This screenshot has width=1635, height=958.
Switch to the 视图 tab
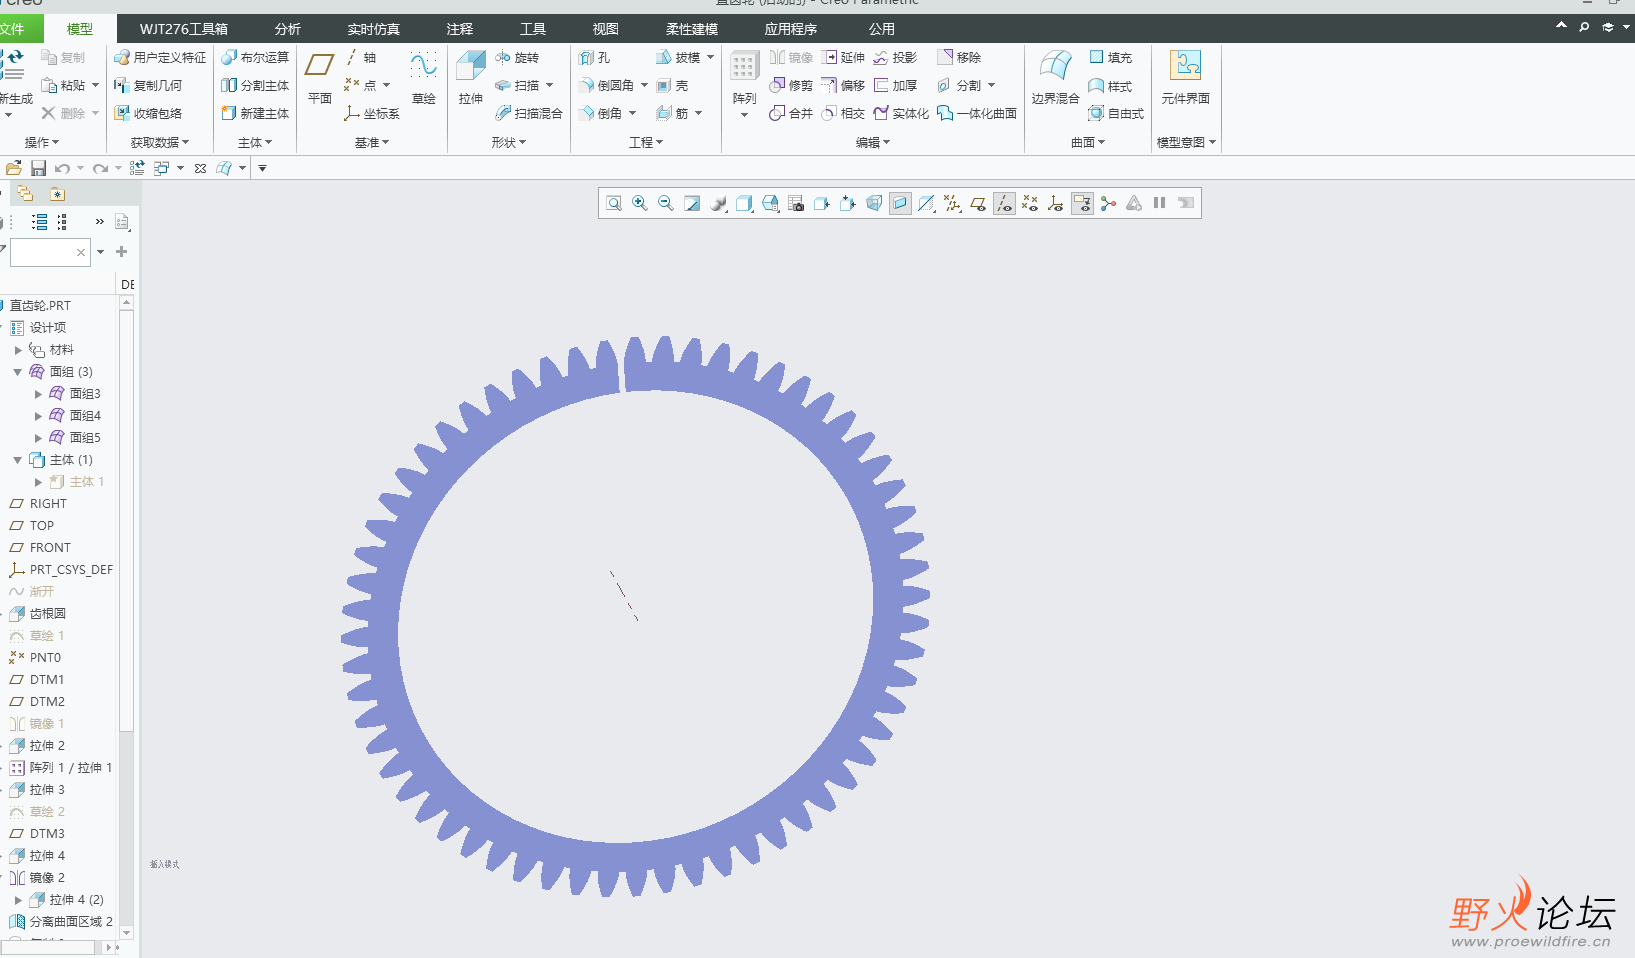606,29
